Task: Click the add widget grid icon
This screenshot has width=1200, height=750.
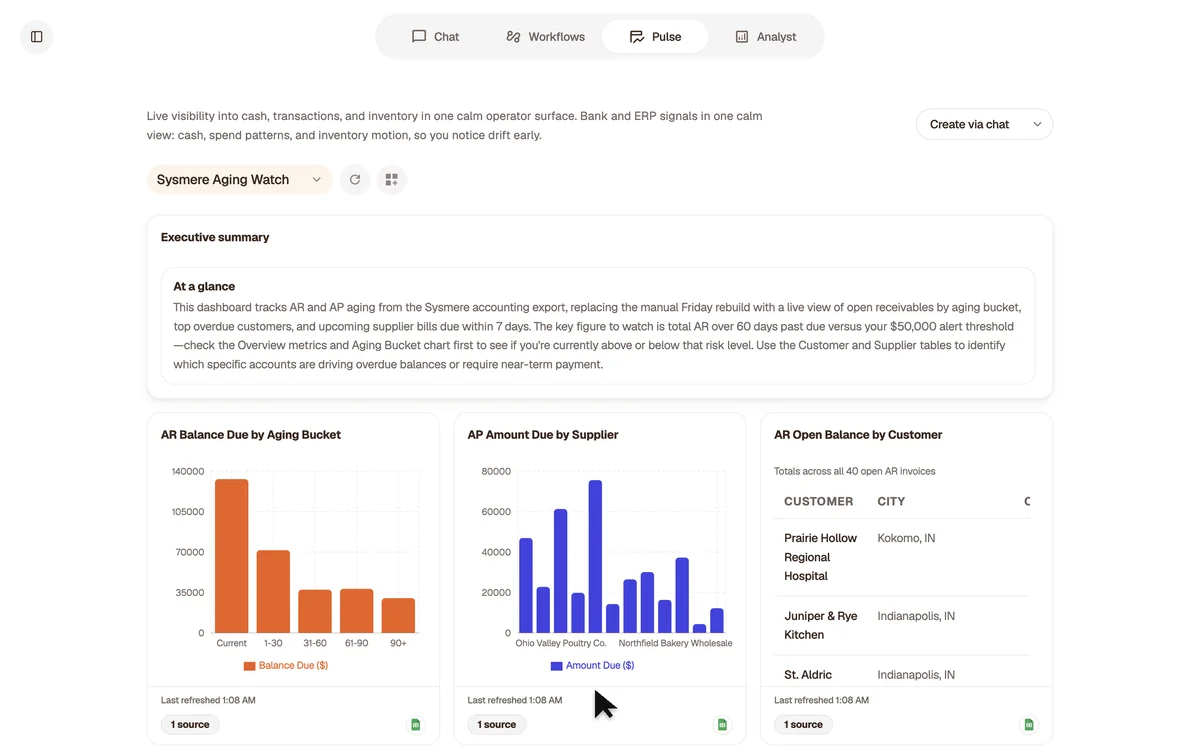Action: (x=392, y=180)
